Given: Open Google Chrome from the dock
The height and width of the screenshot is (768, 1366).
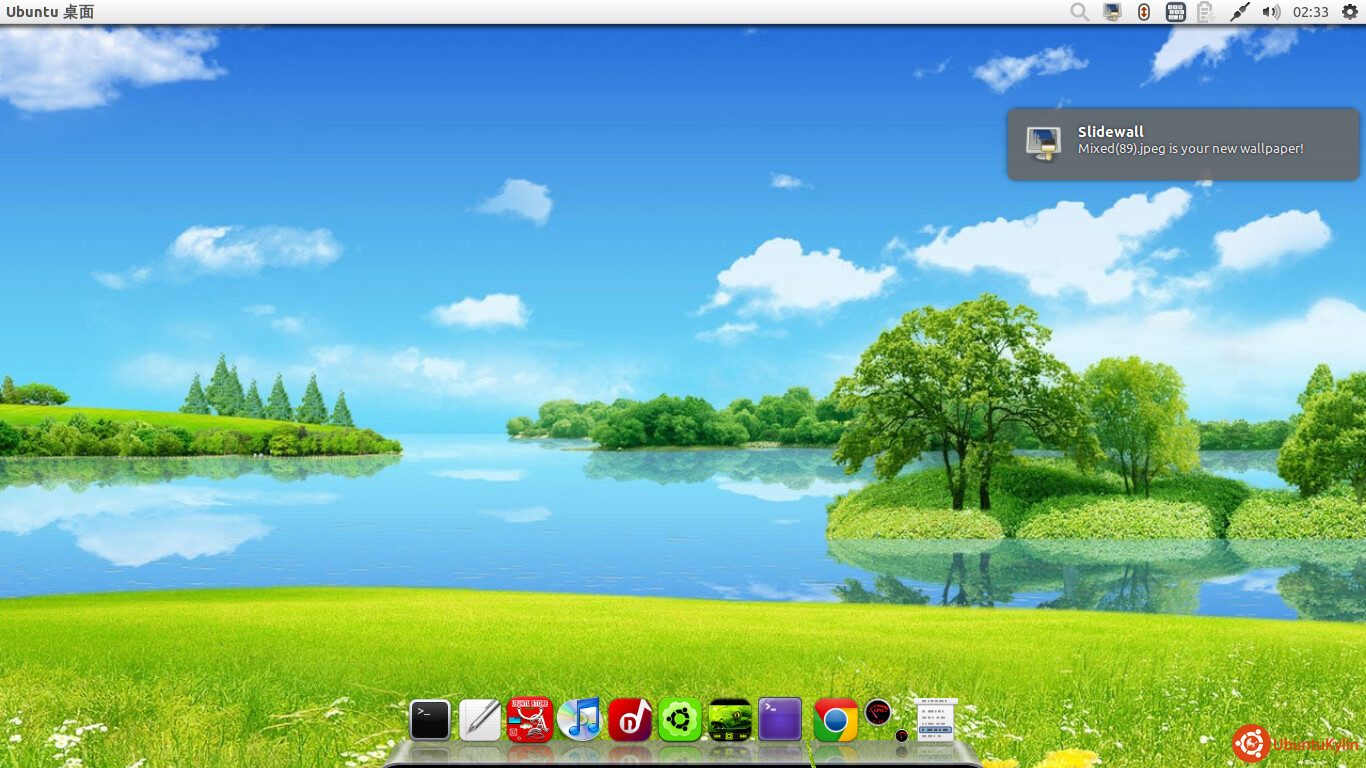Looking at the screenshot, I should pyautogui.click(x=836, y=720).
